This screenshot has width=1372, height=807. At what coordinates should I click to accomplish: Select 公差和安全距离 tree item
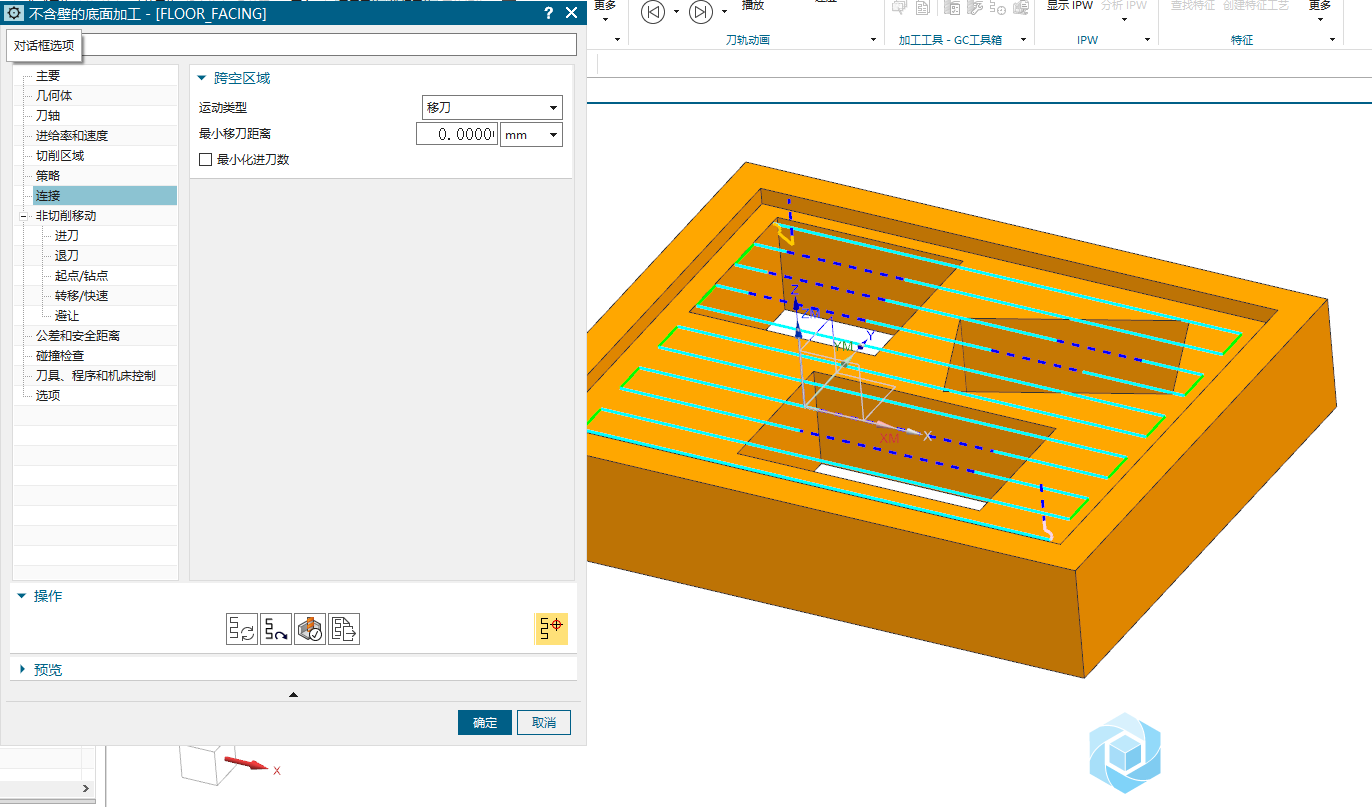point(78,336)
